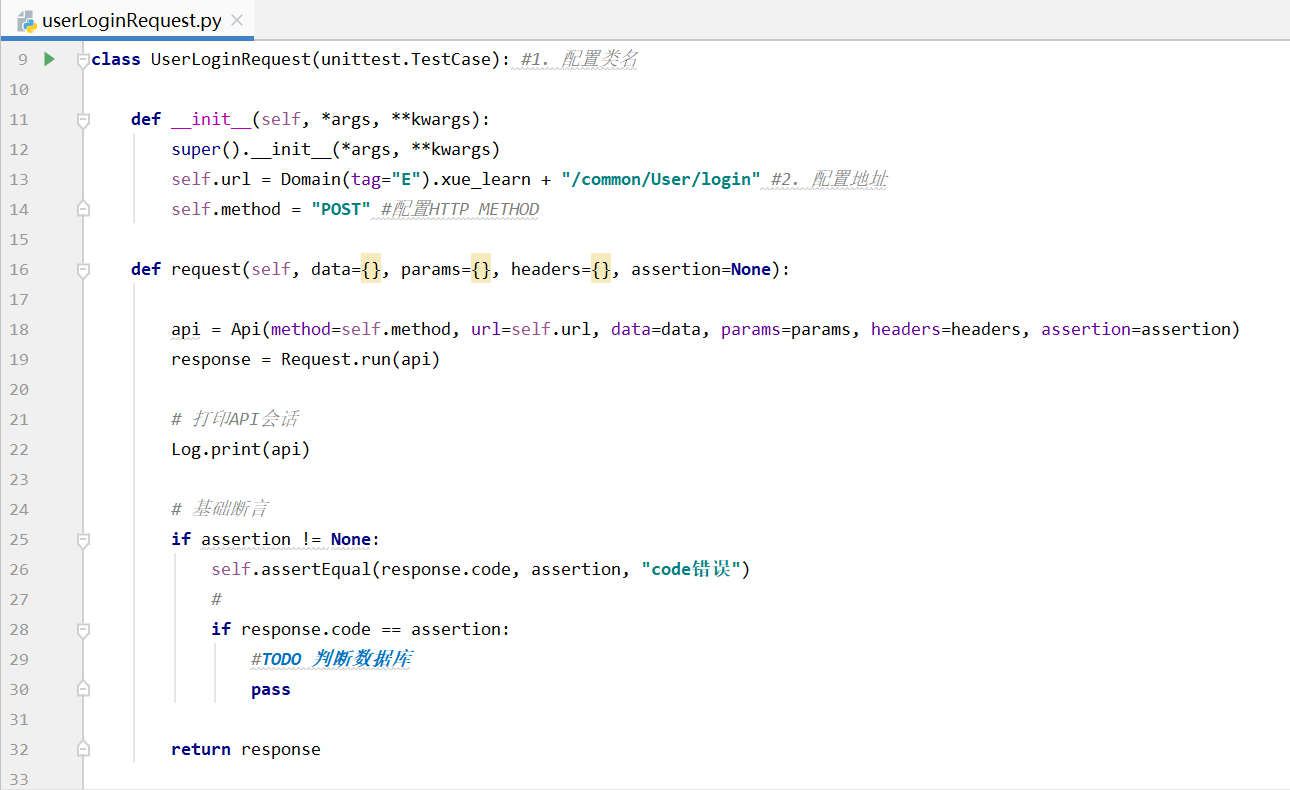The image size is (1290, 790).
Task: Click the "code错误" string
Action: pos(690,569)
